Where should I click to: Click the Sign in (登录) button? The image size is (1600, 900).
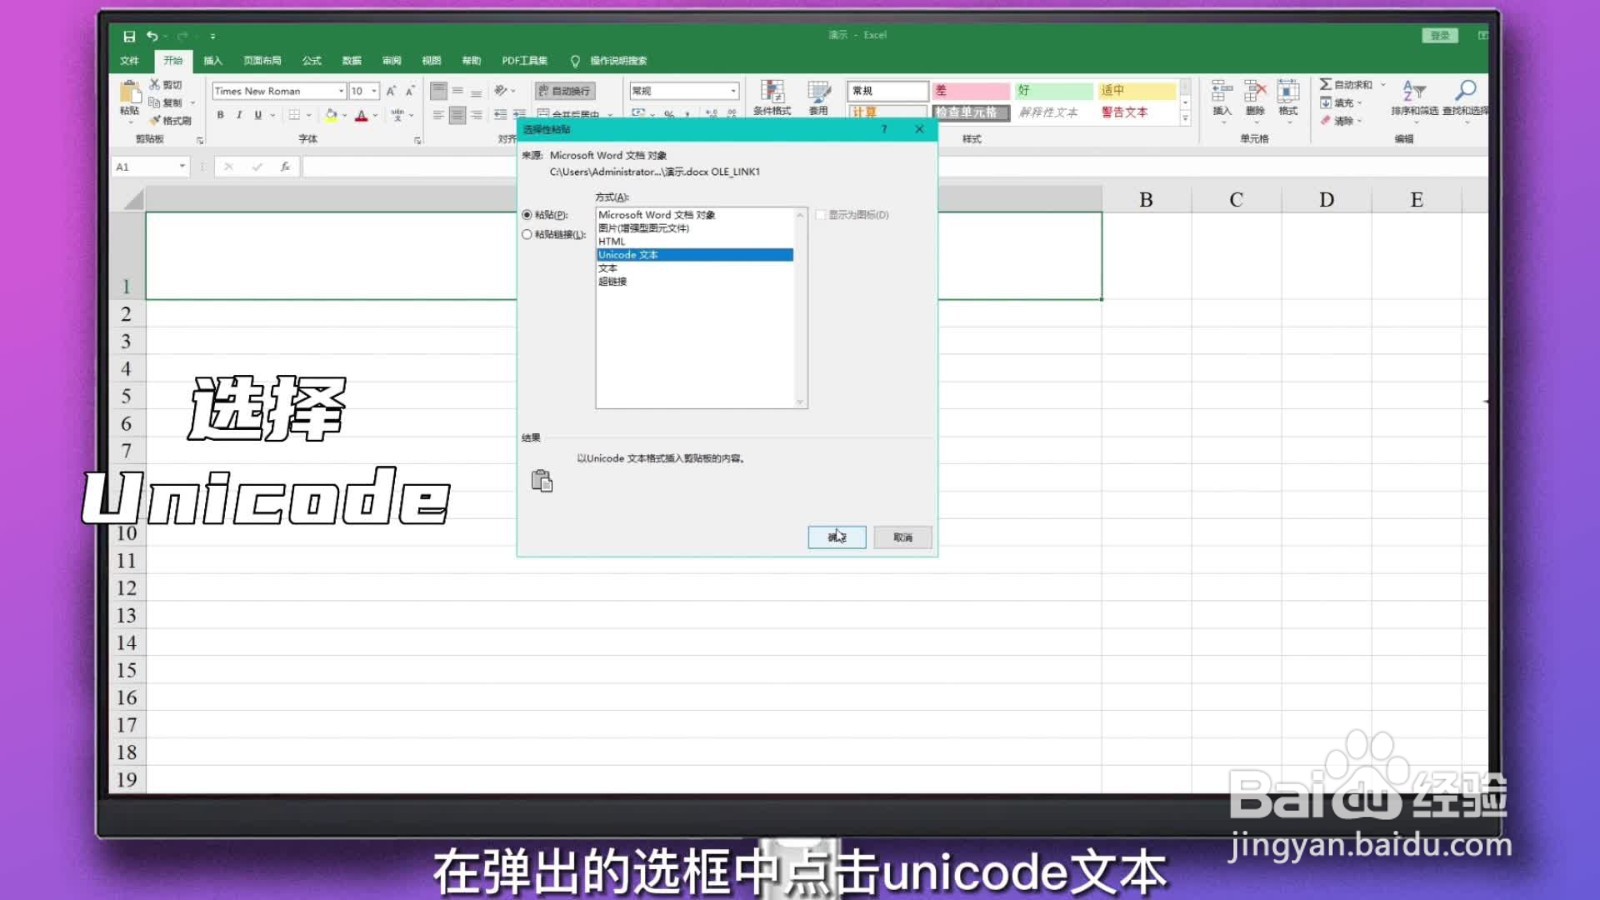pyautogui.click(x=1440, y=36)
